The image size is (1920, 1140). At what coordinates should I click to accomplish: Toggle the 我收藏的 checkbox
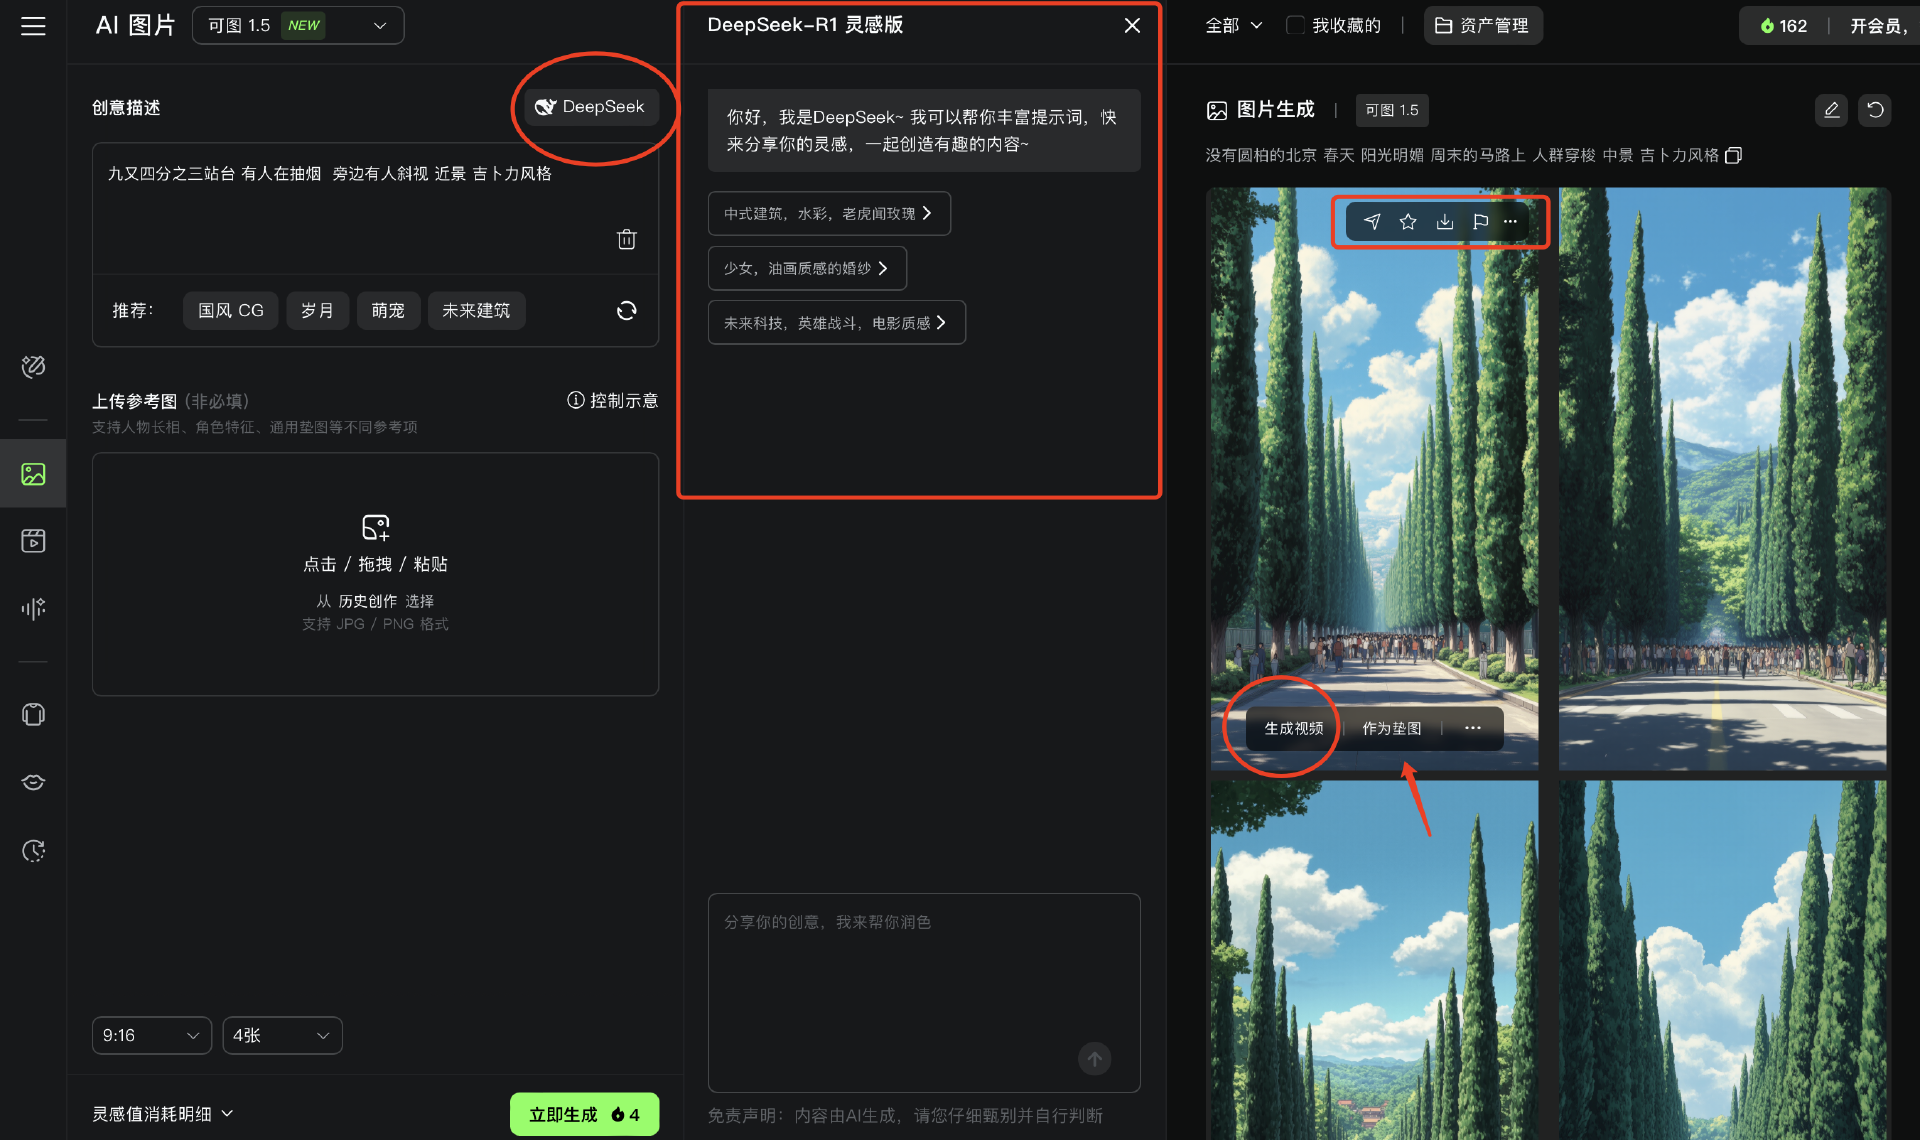point(1295,26)
